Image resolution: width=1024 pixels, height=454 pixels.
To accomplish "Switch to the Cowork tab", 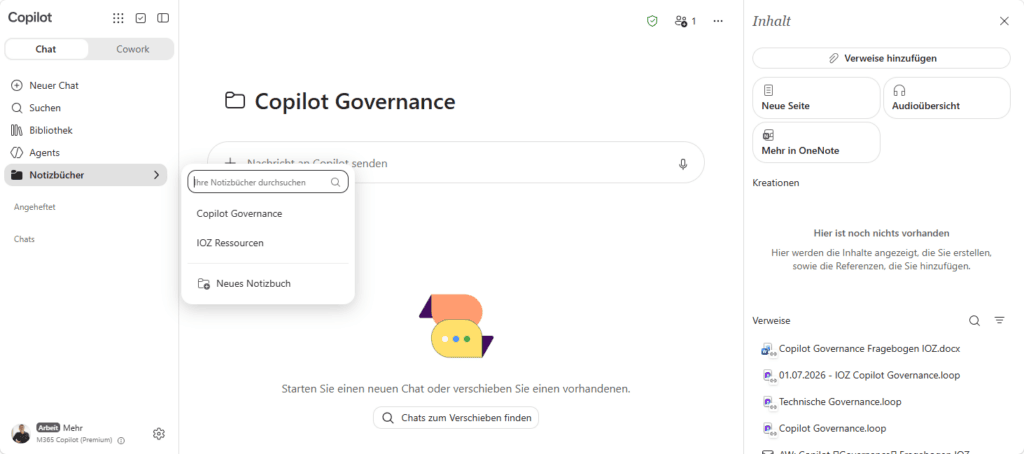I will tap(133, 49).
